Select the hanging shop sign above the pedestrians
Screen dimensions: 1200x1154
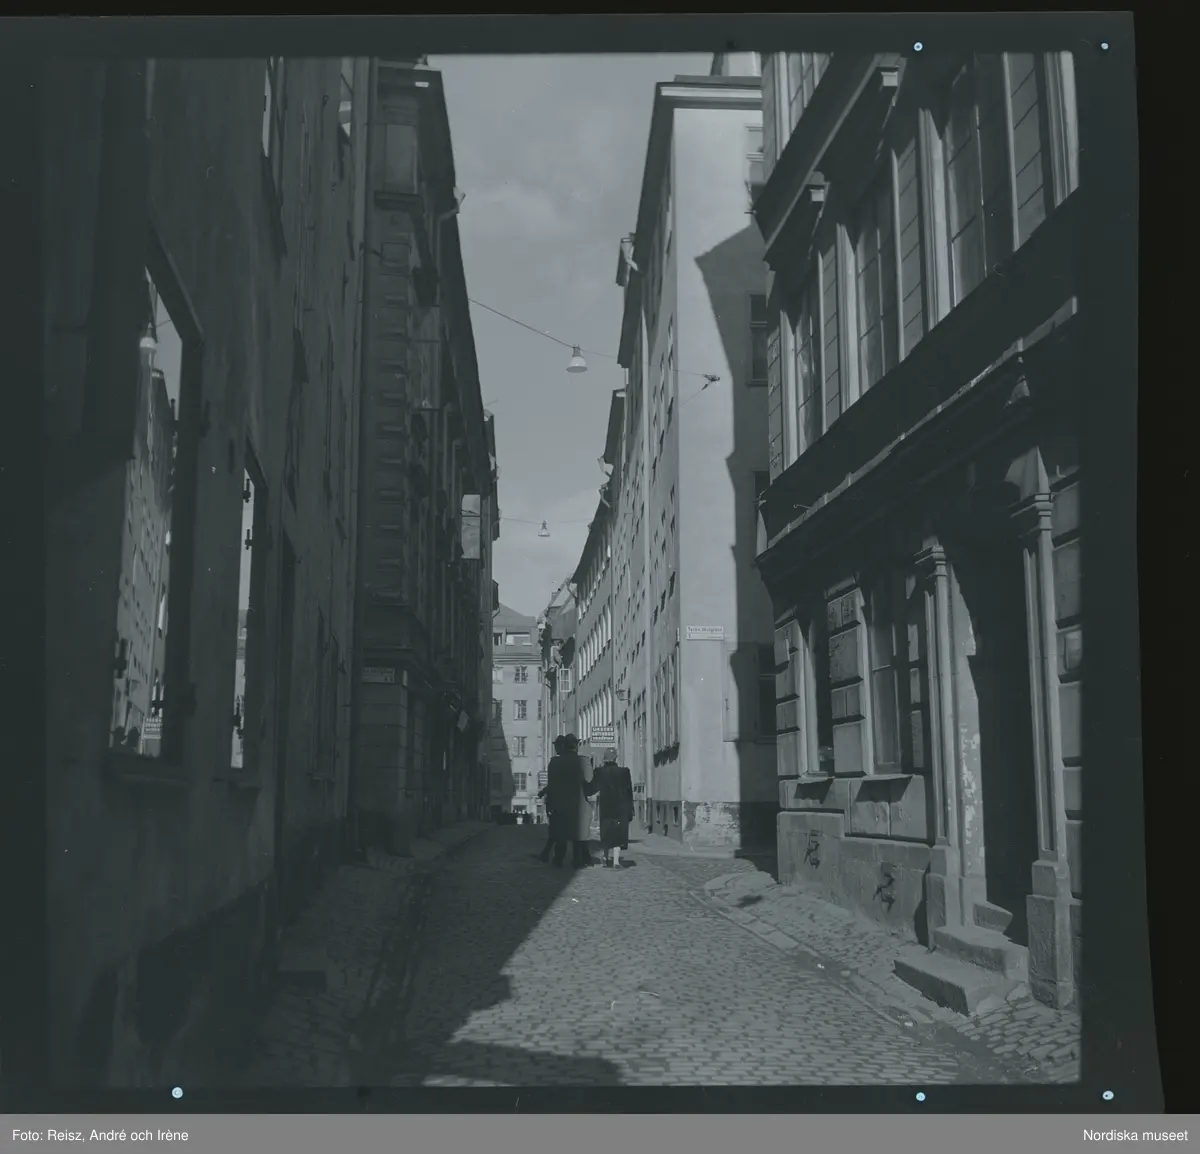point(602,735)
